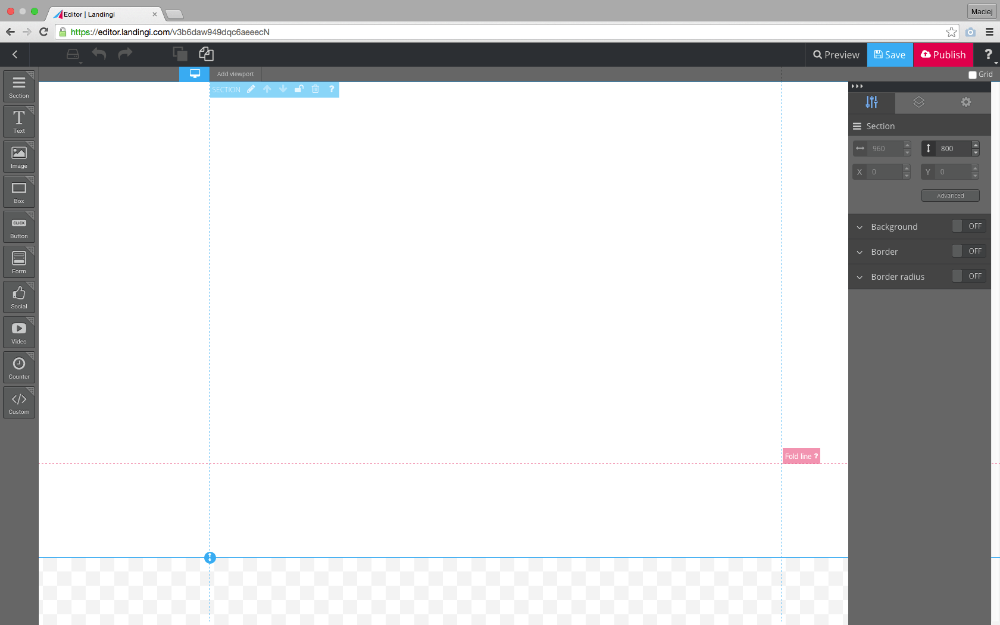Expand the Background settings chevron

(x=859, y=227)
